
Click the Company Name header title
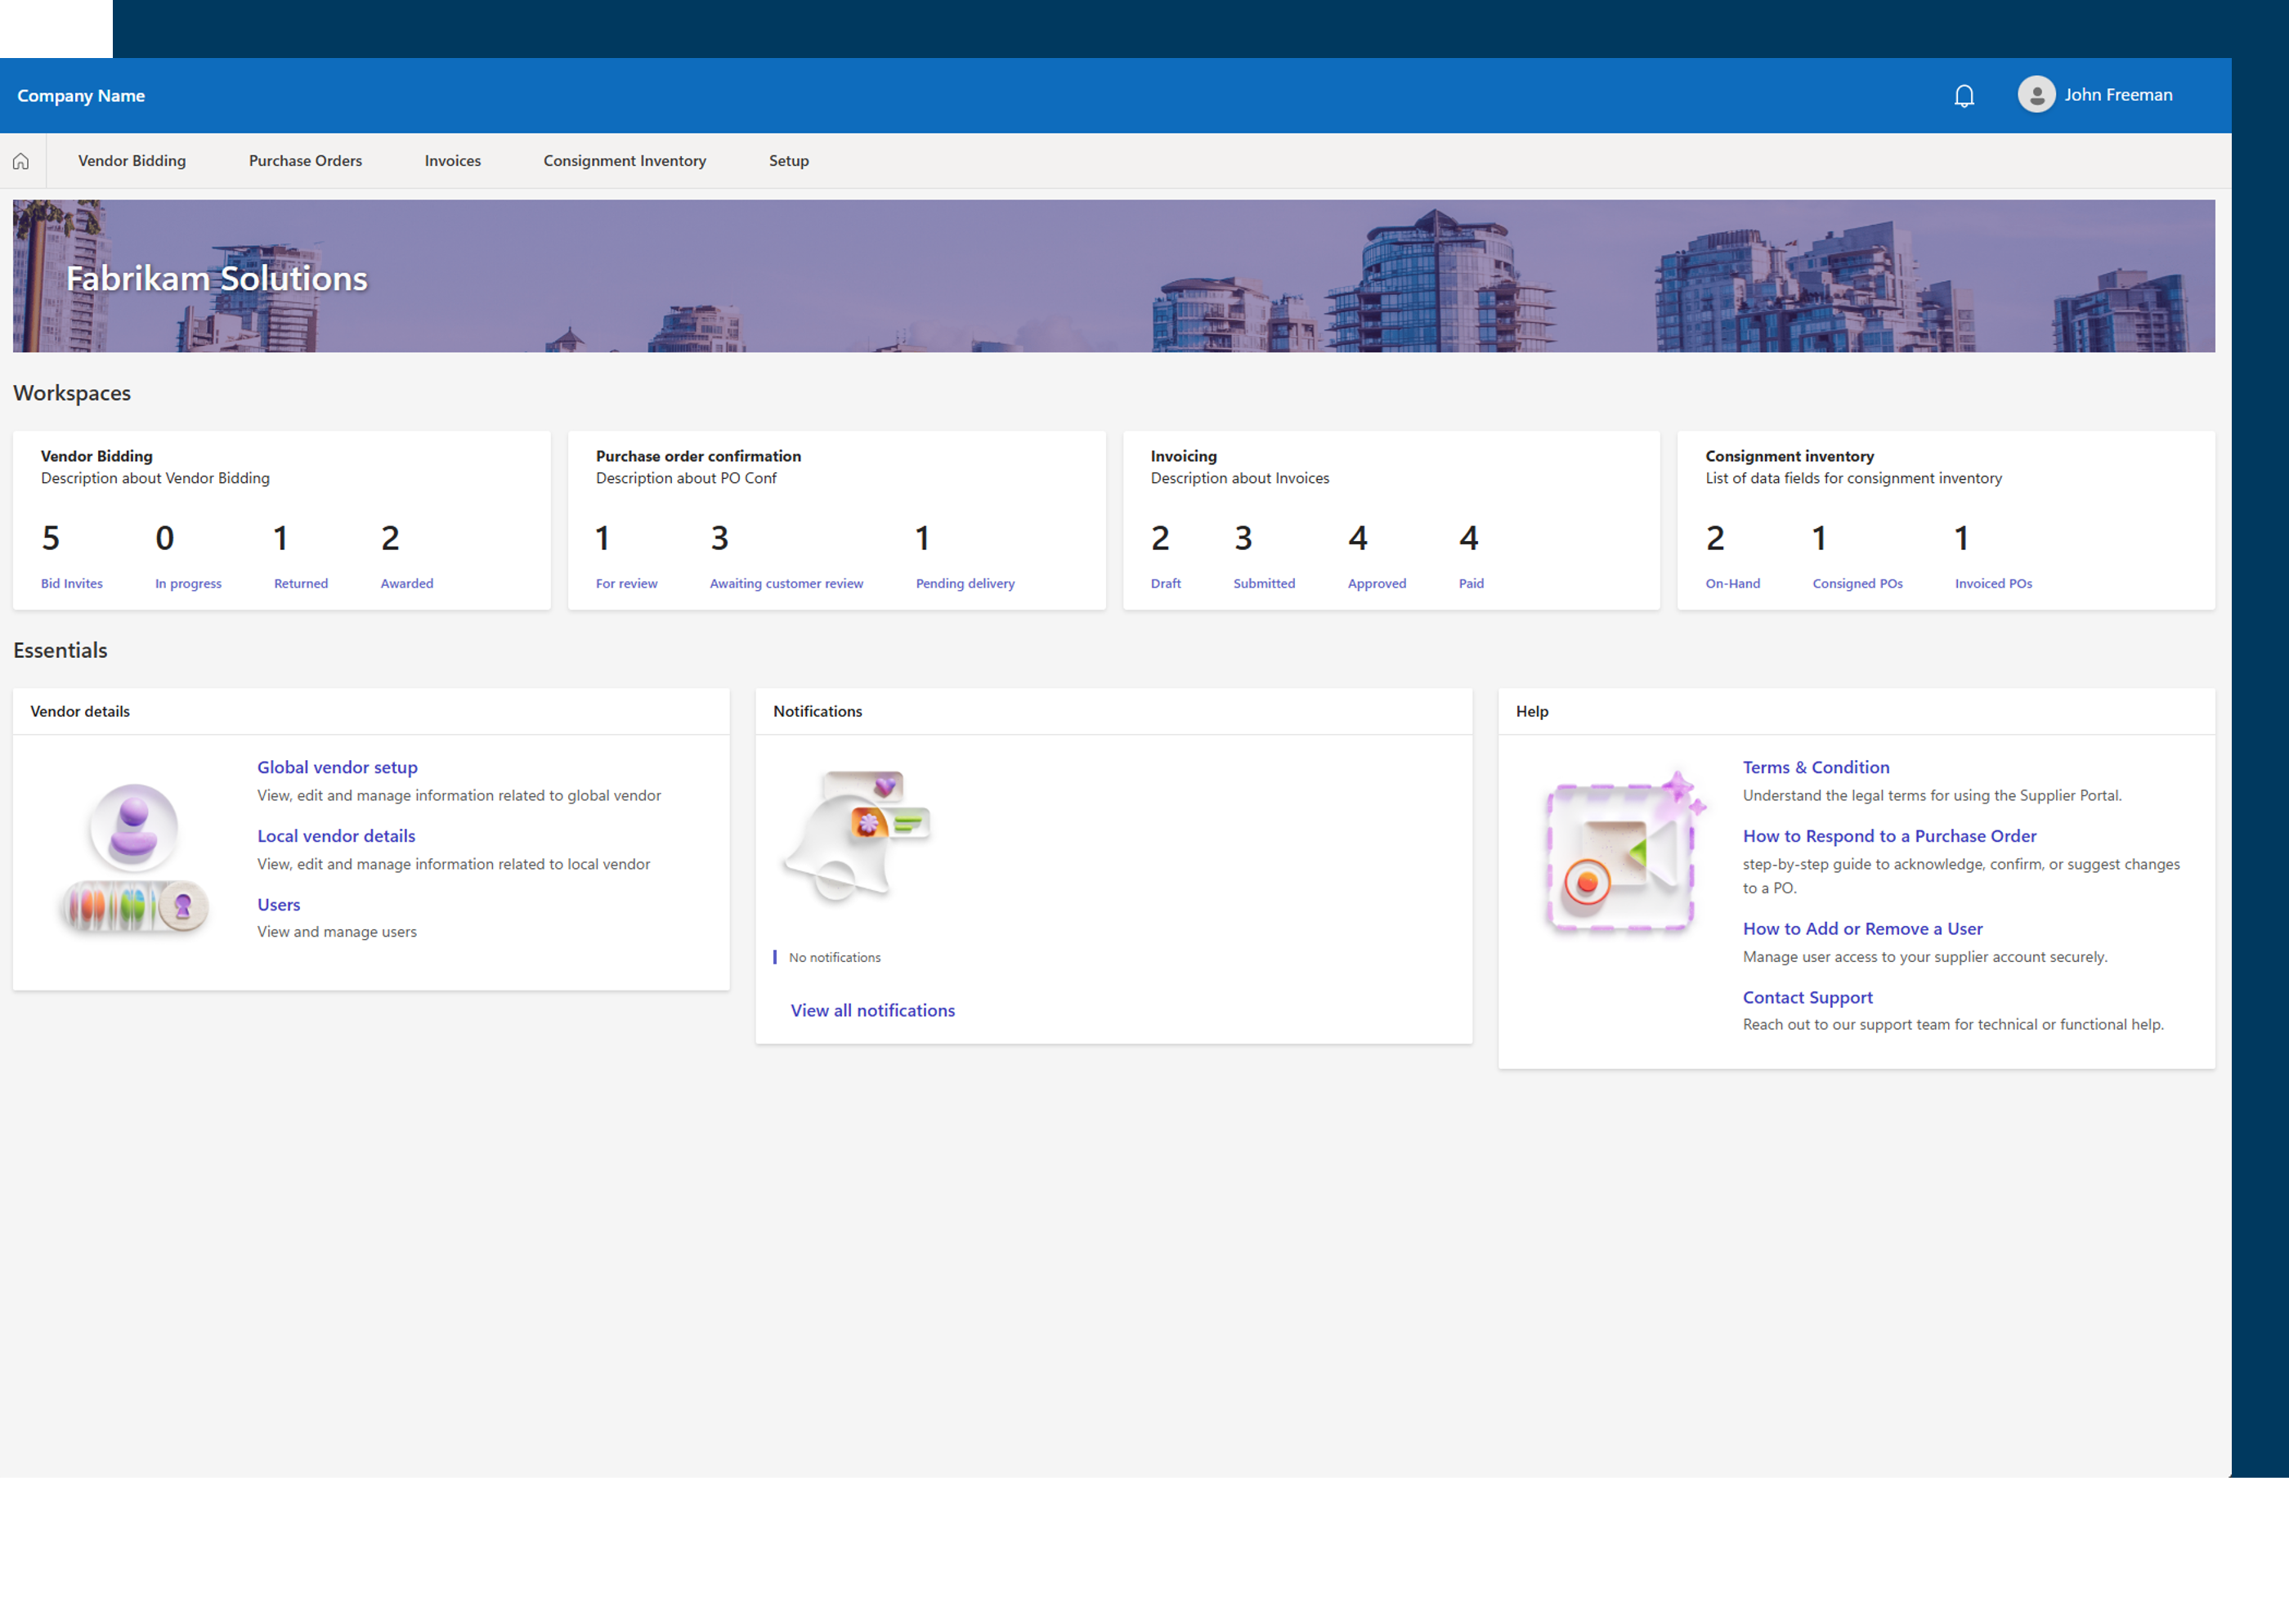point(81,96)
